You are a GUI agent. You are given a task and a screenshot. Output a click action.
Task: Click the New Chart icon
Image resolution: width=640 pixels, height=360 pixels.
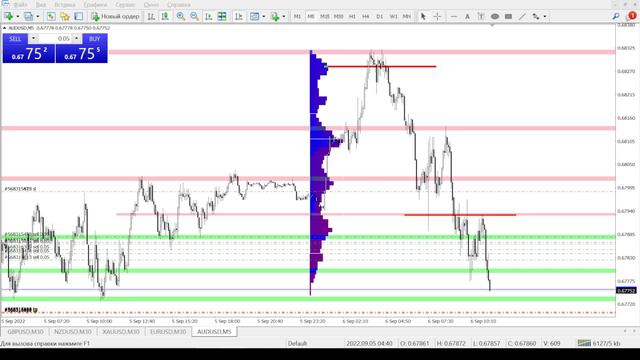pyautogui.click(x=8, y=16)
